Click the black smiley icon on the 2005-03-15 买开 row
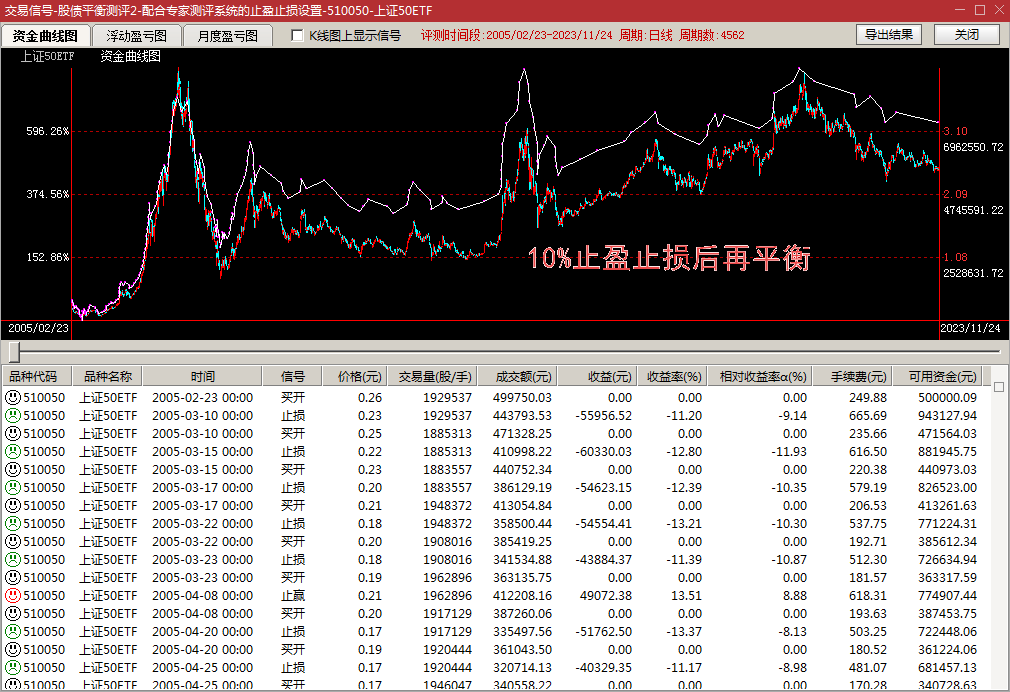Image resolution: width=1010 pixels, height=692 pixels. [13, 470]
